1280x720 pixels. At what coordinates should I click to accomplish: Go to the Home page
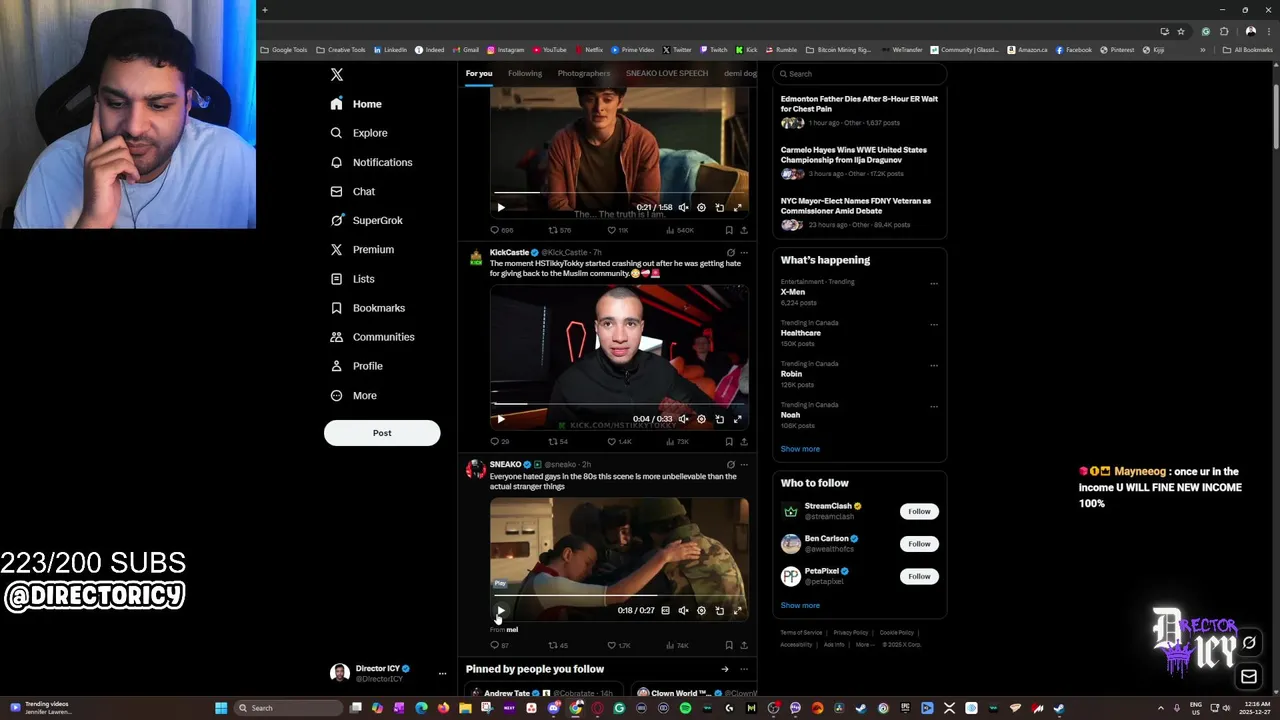pos(356,104)
